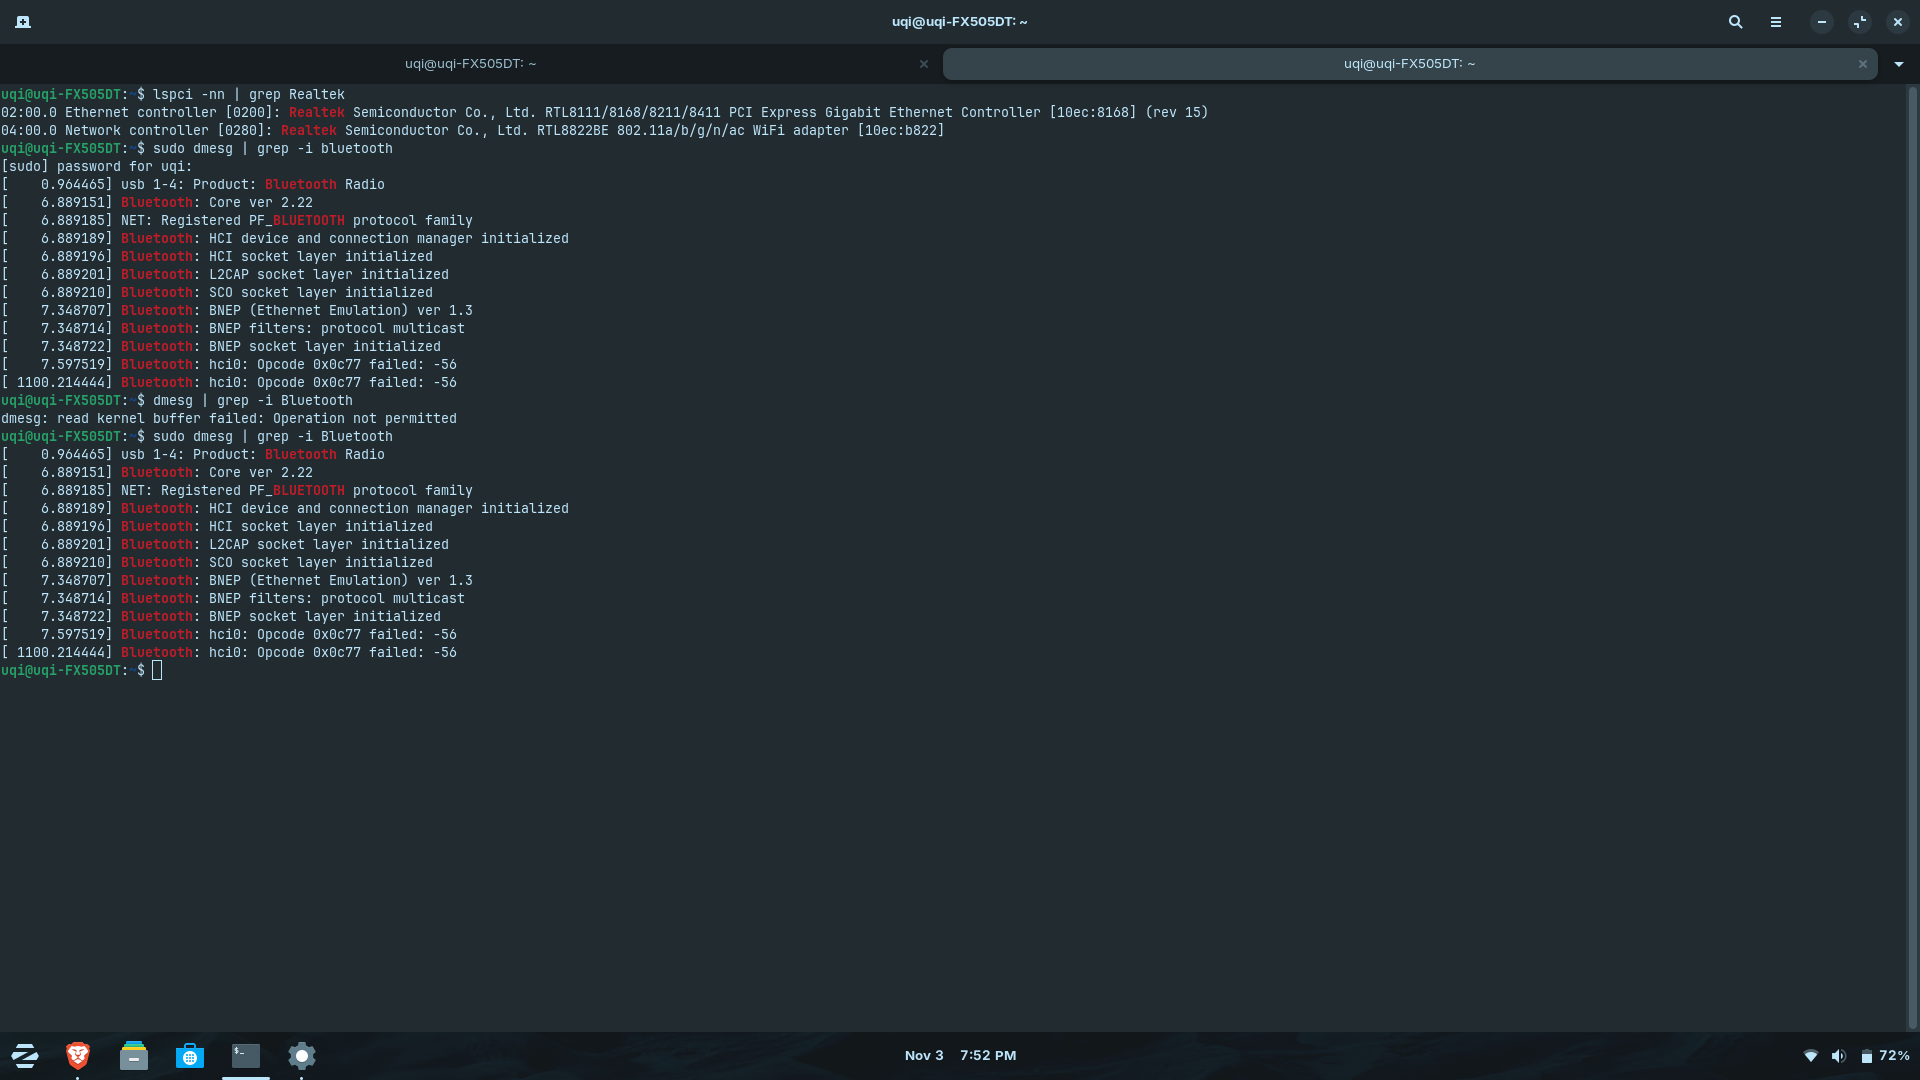Open the terminal hamburger menu
Screen dimensions: 1920x1080
1776,22
